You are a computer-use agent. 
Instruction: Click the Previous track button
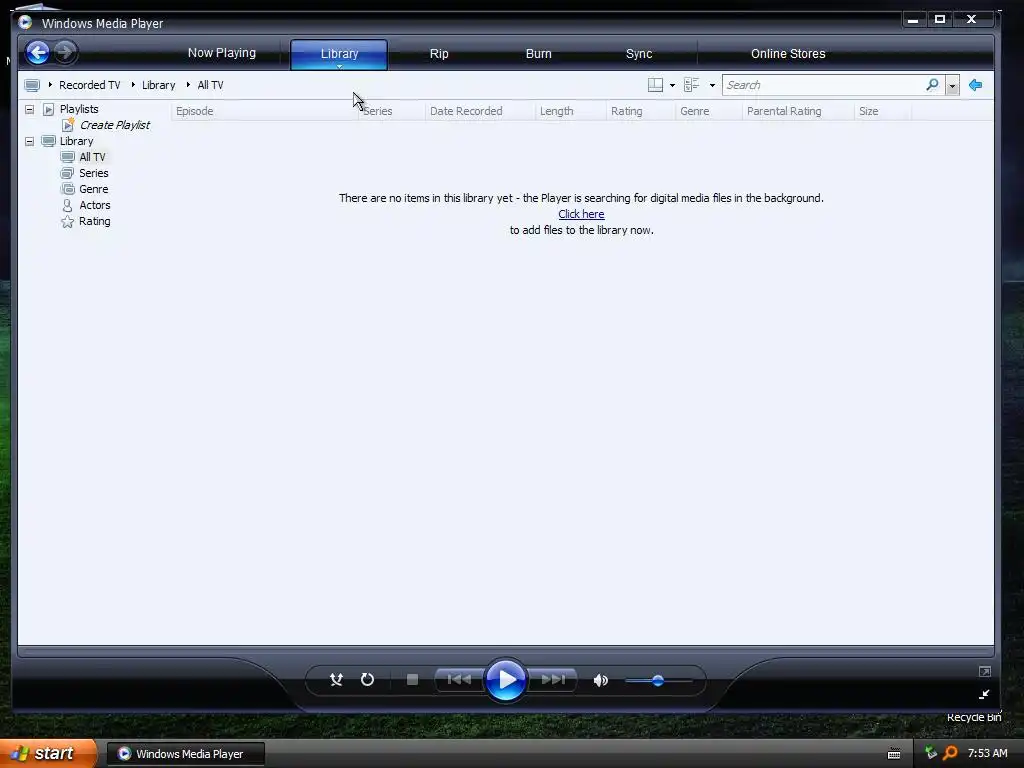click(x=459, y=680)
